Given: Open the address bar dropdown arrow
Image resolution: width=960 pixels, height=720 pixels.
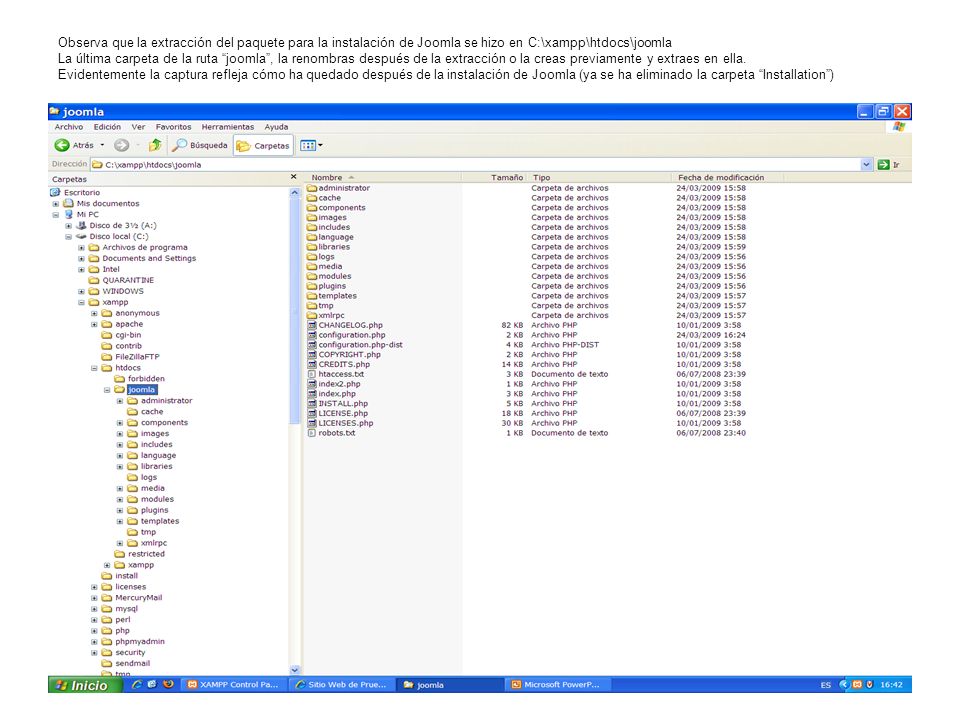Looking at the screenshot, I should click(x=866, y=164).
